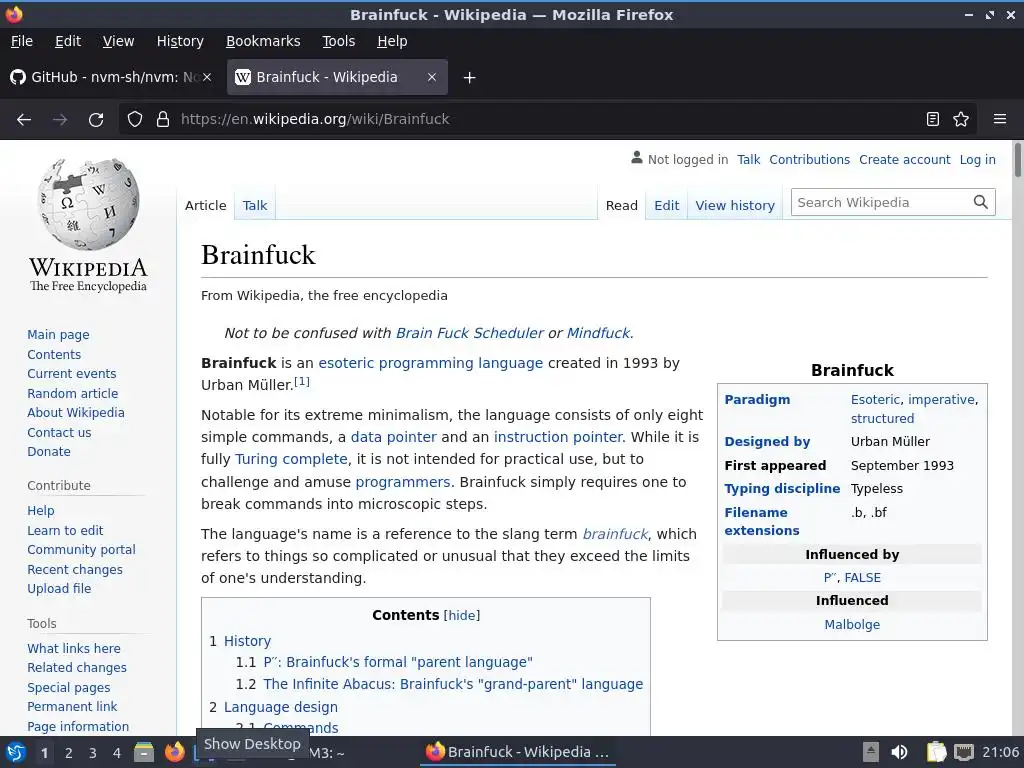The width and height of the screenshot is (1024, 768).
Task: Hide the Contents table via [hide]
Action: click(462, 615)
